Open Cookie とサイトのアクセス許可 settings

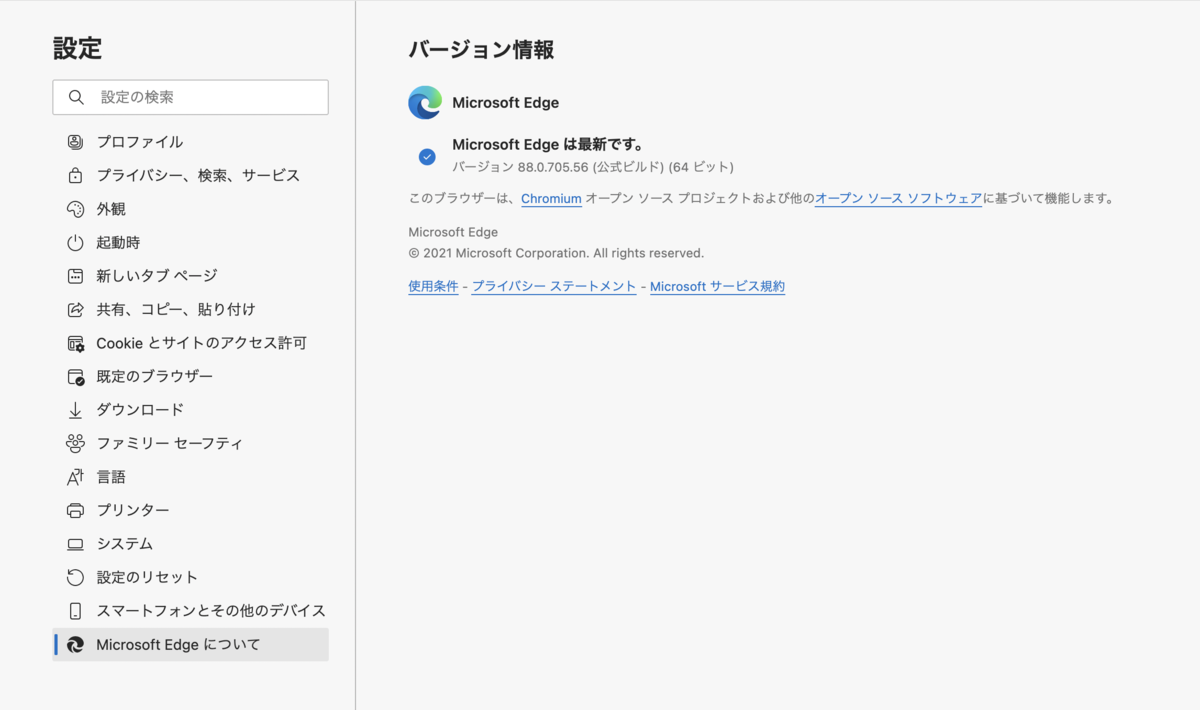coord(190,343)
